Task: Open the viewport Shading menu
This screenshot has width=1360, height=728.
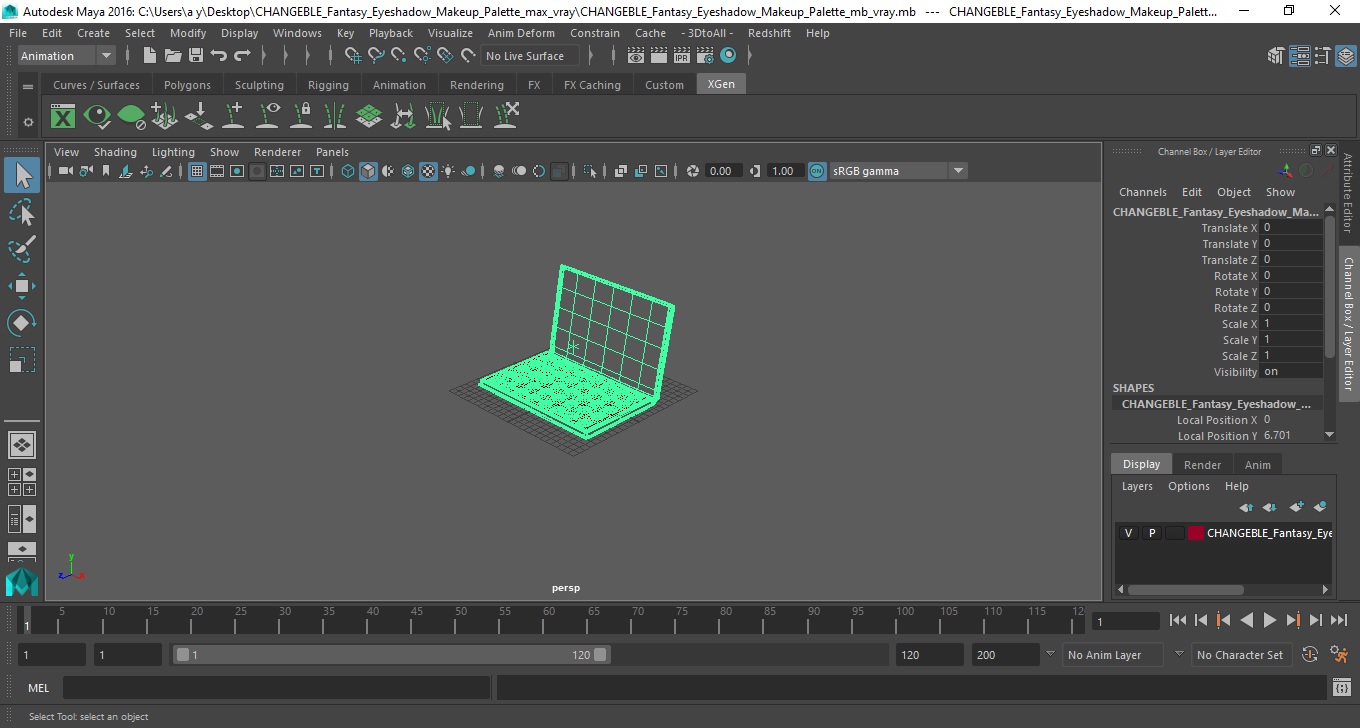Action: pos(115,152)
